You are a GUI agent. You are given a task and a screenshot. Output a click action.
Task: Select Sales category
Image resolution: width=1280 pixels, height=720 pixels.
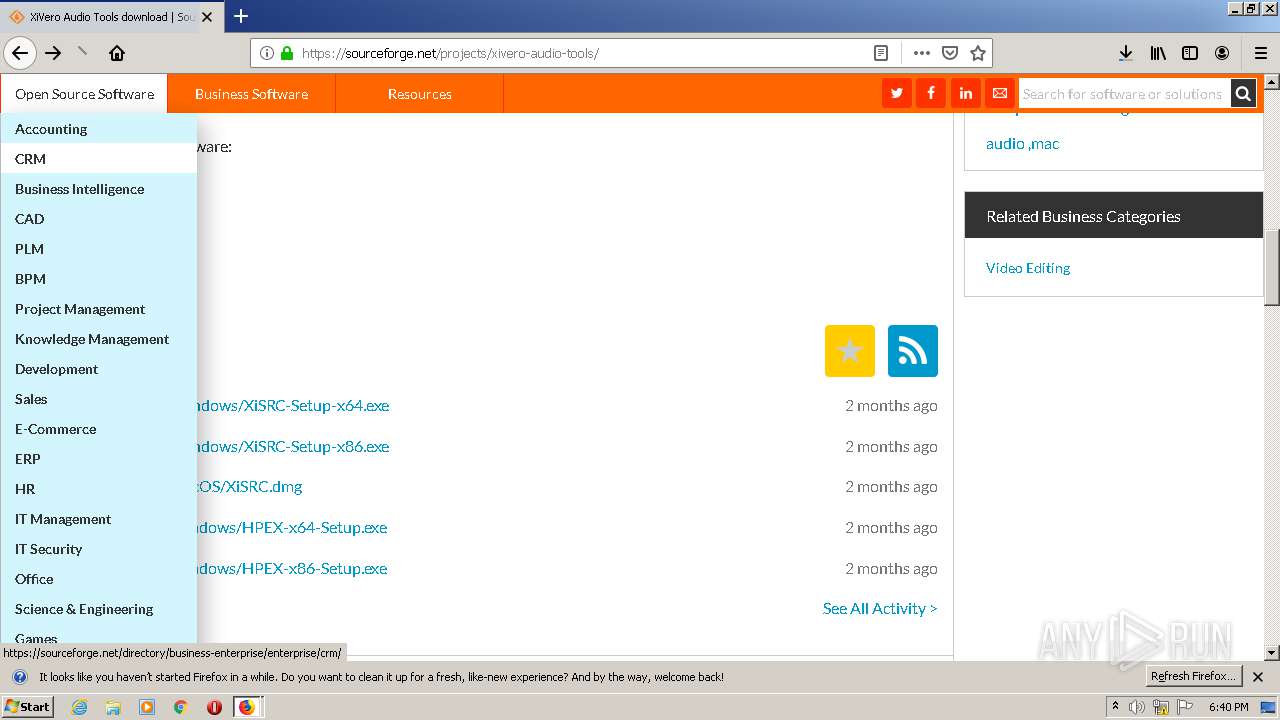click(x=99, y=399)
